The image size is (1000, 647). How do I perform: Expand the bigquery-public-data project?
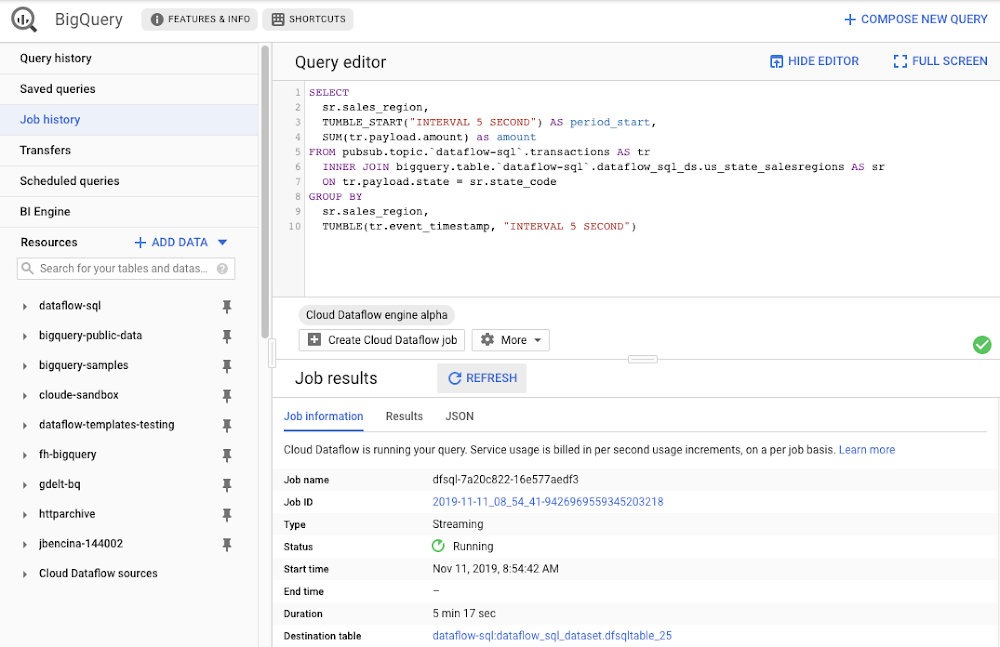tap(25, 336)
